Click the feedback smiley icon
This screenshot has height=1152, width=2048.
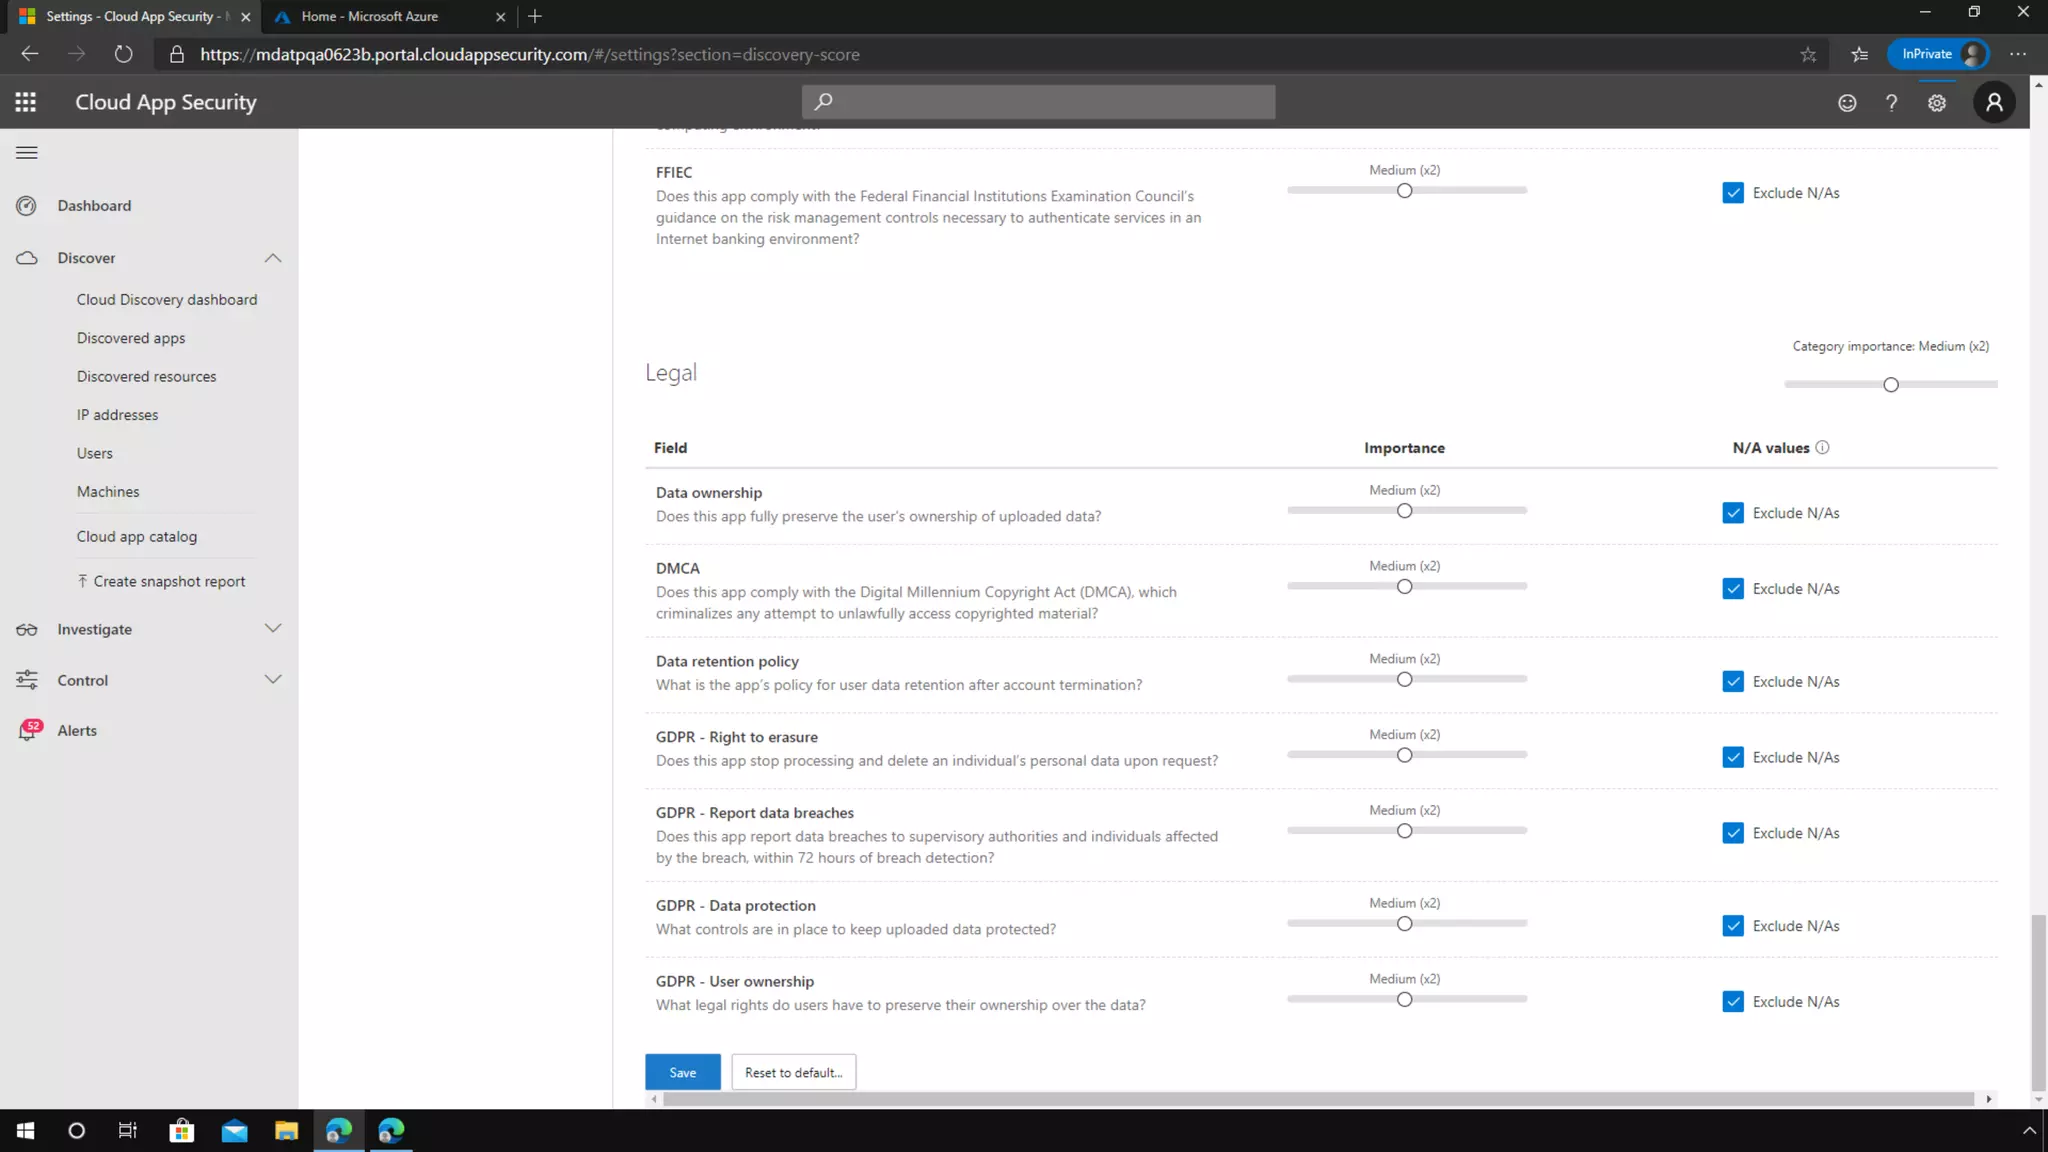[1847, 103]
